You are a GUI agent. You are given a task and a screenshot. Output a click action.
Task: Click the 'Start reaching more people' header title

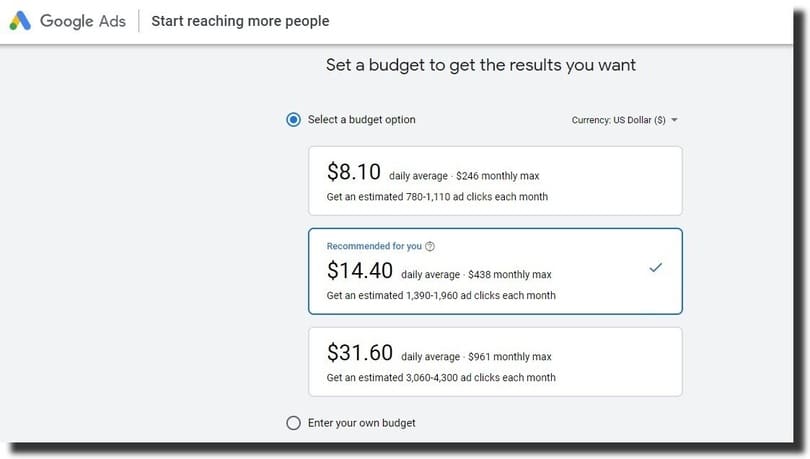(x=240, y=21)
